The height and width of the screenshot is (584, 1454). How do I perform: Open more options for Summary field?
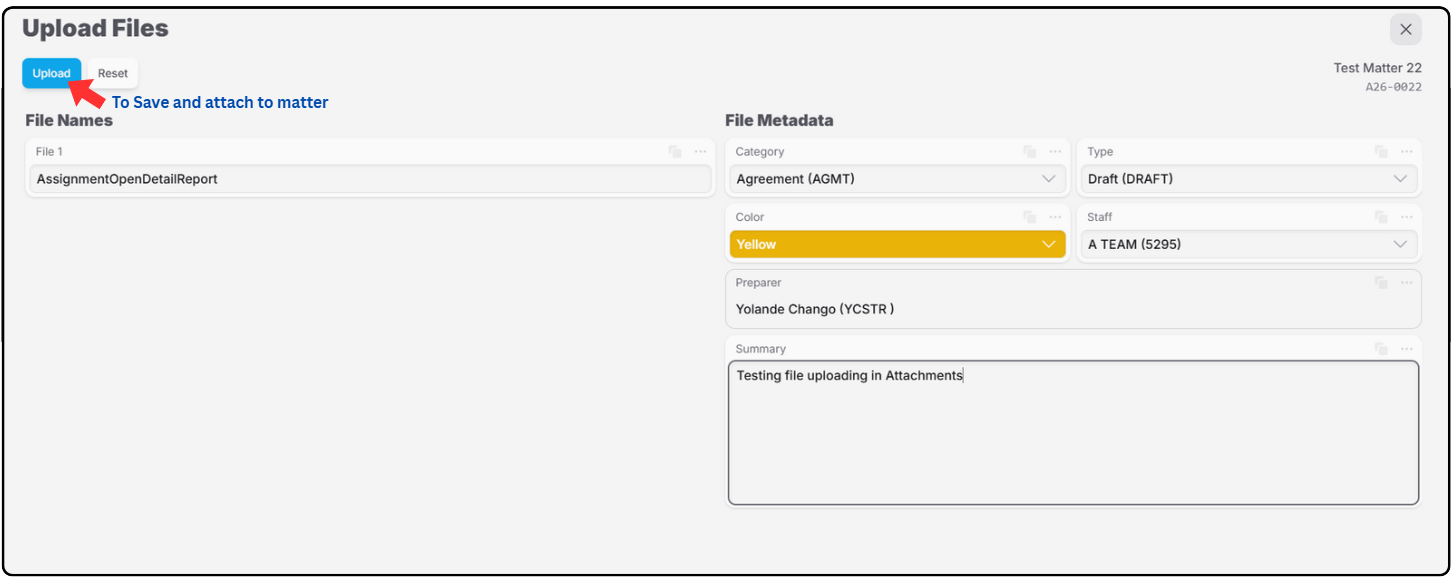(1407, 349)
